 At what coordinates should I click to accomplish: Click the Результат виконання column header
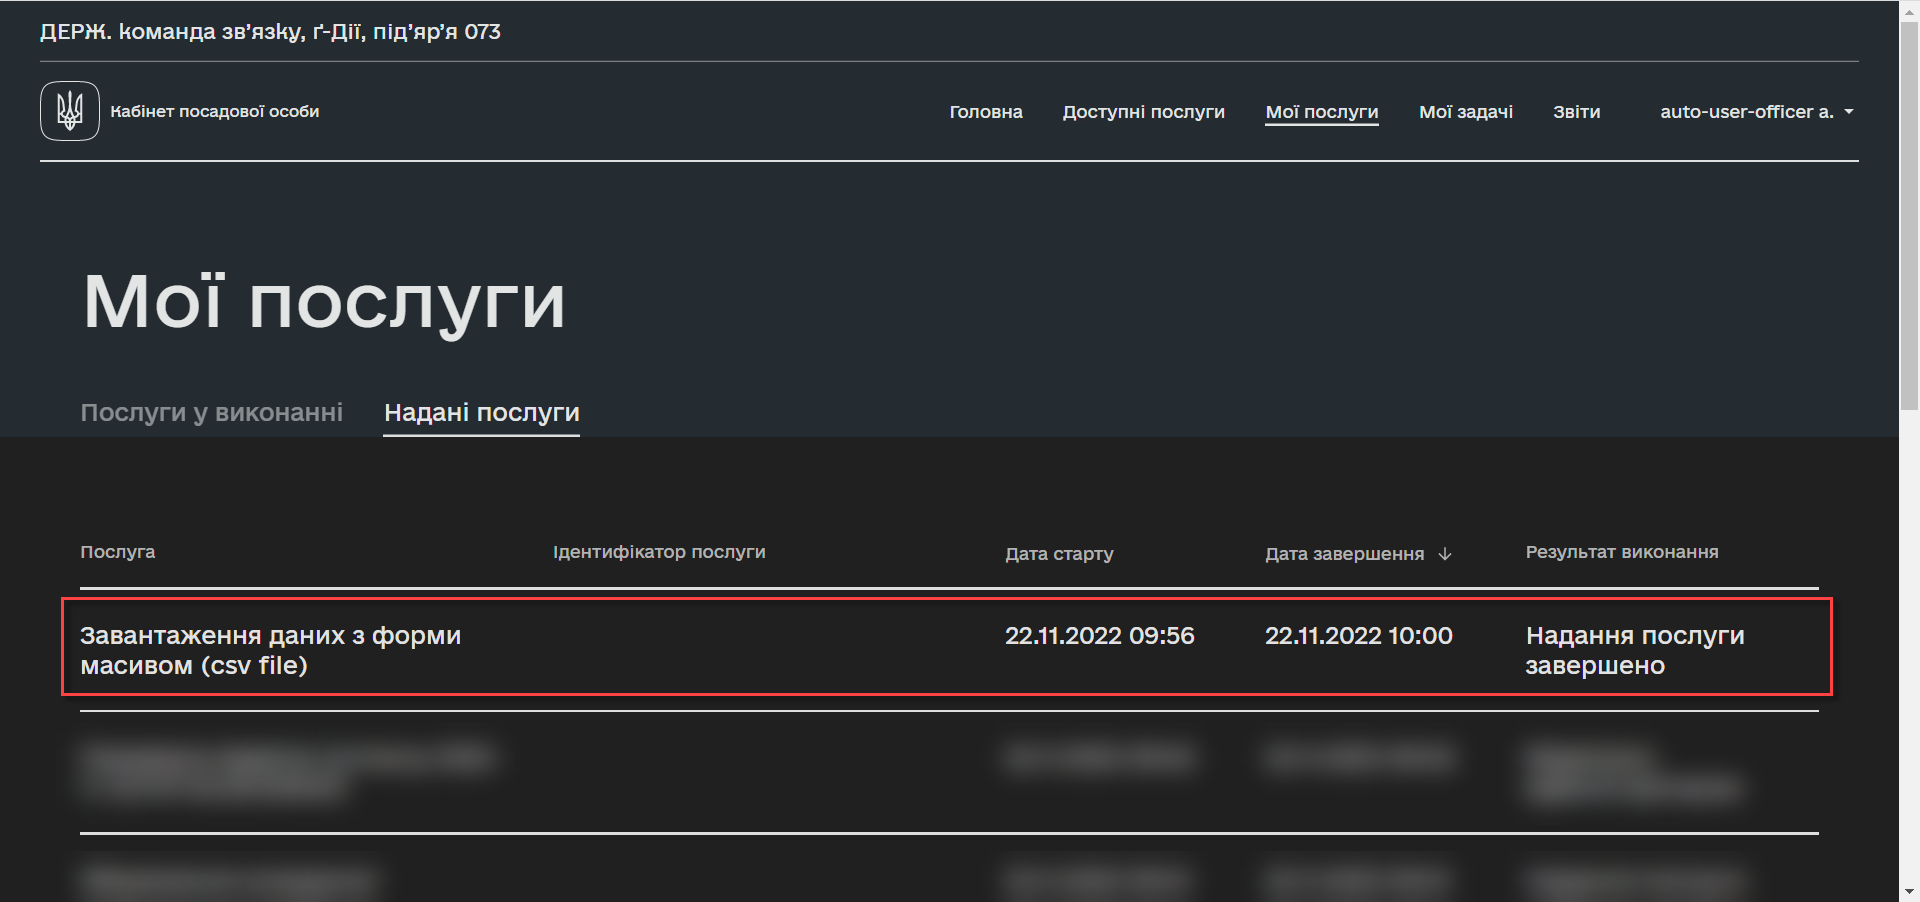click(x=1622, y=552)
